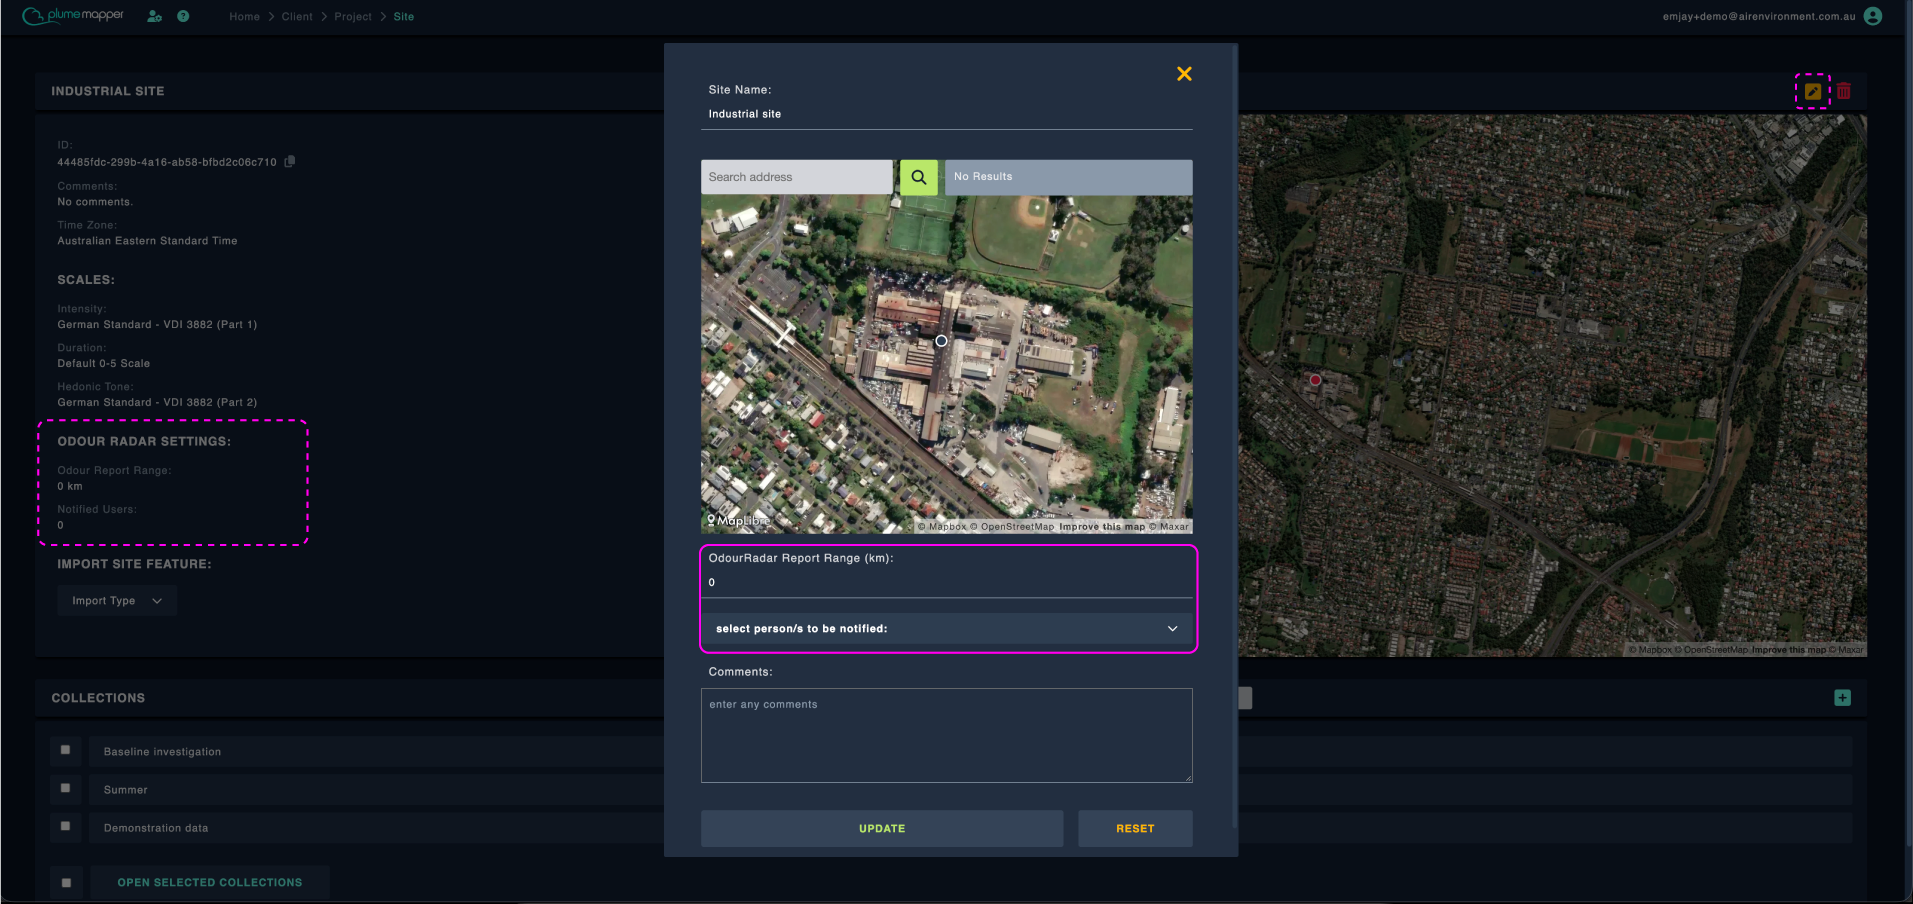The image size is (1913, 904).
Task: Click the edit site pencil icon
Action: click(x=1813, y=91)
